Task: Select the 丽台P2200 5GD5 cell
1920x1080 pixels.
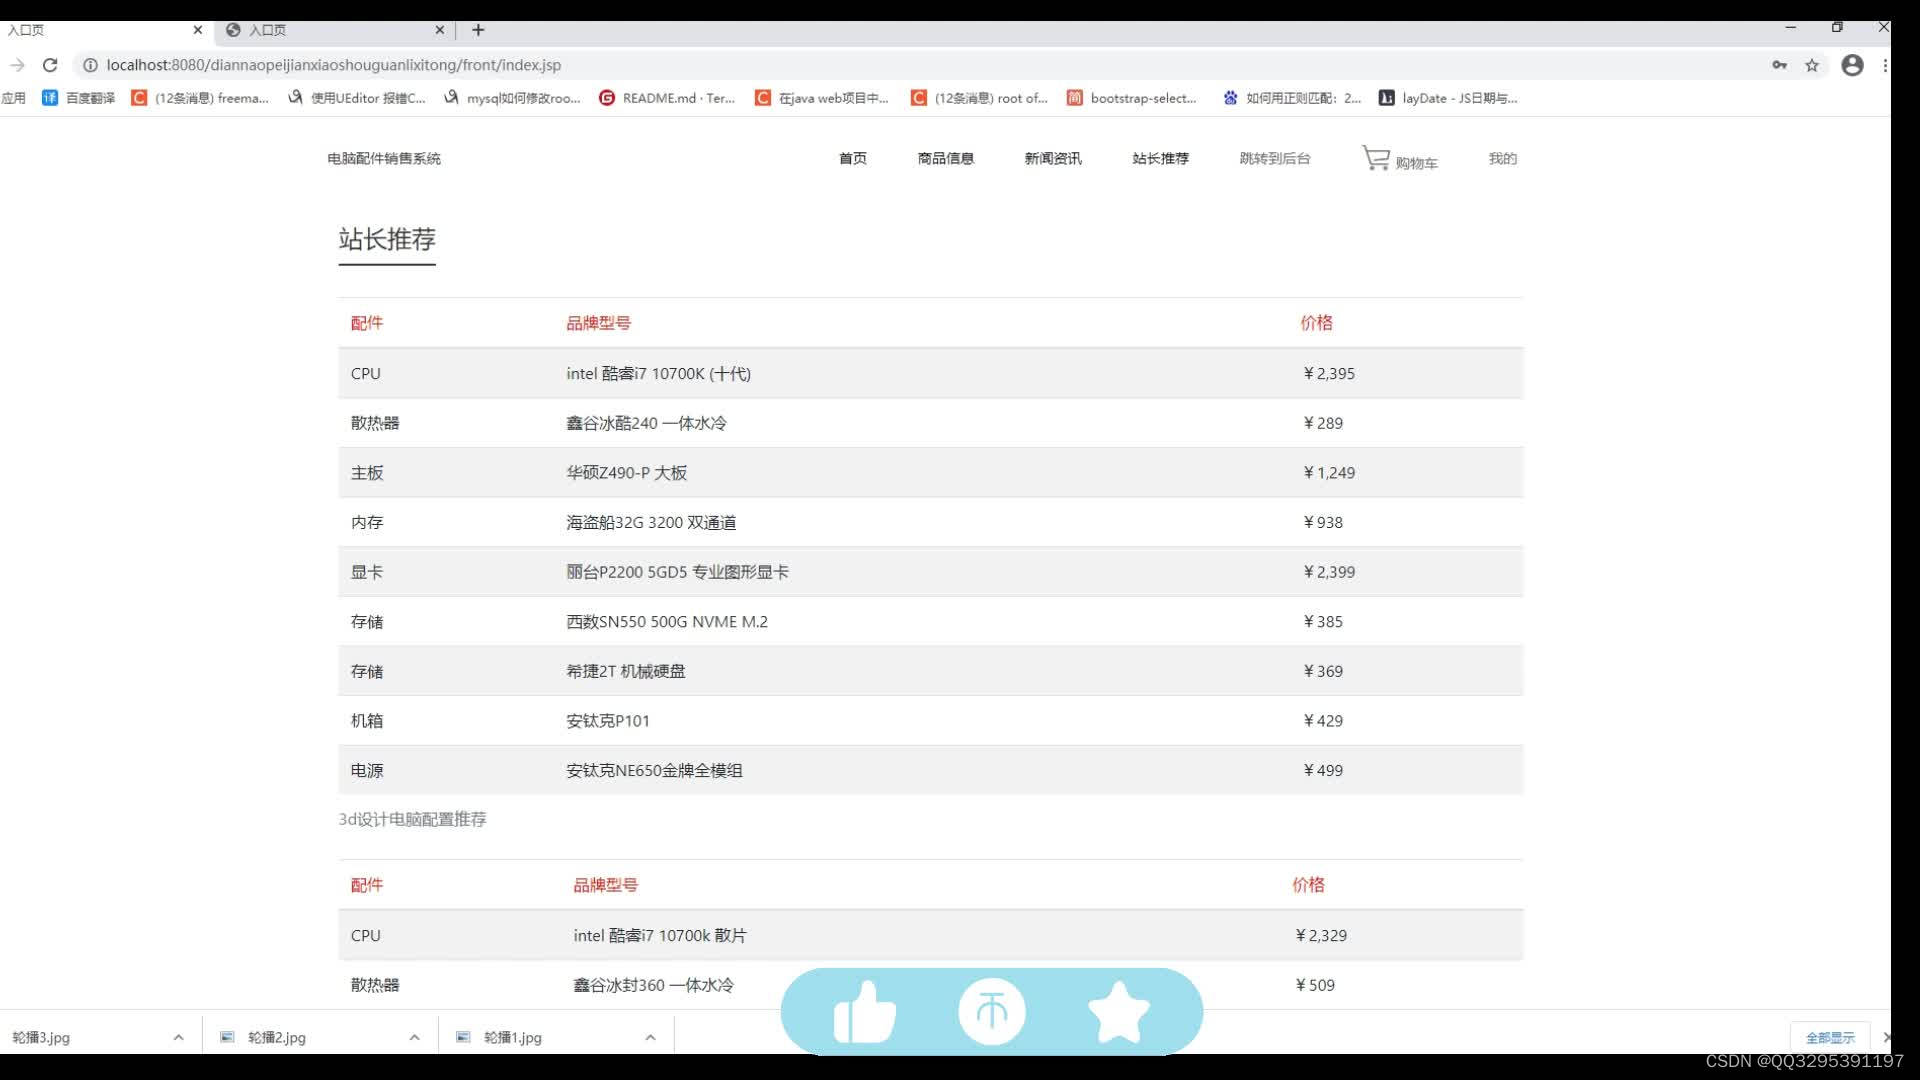Action: click(x=677, y=572)
